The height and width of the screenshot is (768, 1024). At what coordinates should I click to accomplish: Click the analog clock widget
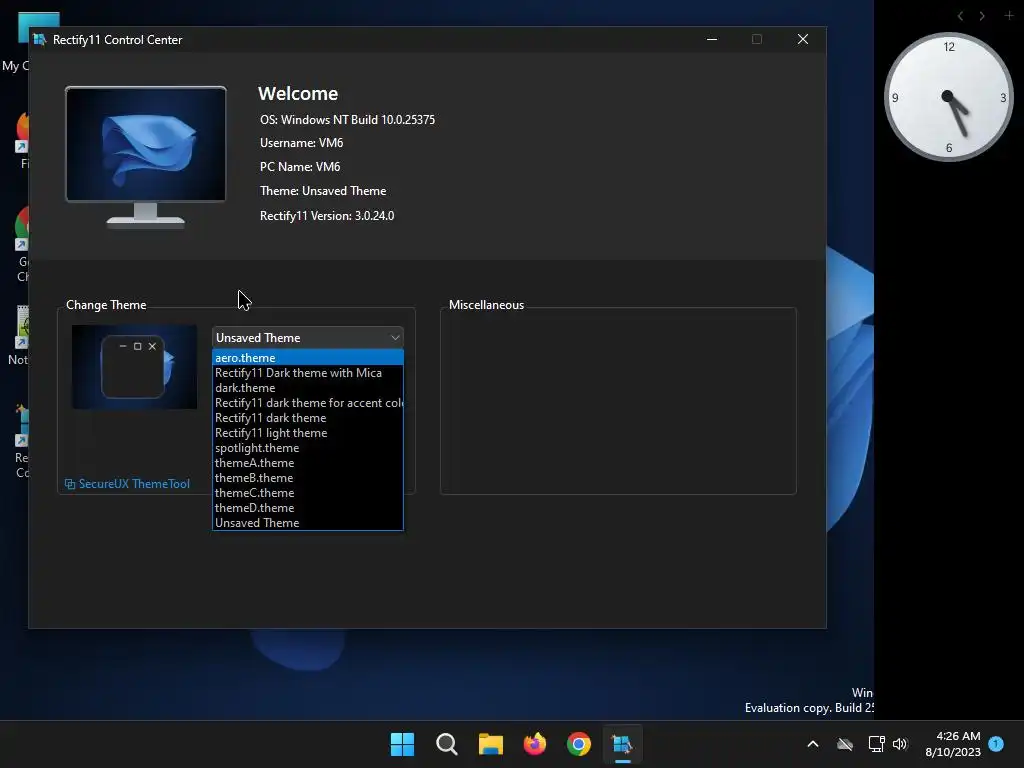[x=948, y=97]
